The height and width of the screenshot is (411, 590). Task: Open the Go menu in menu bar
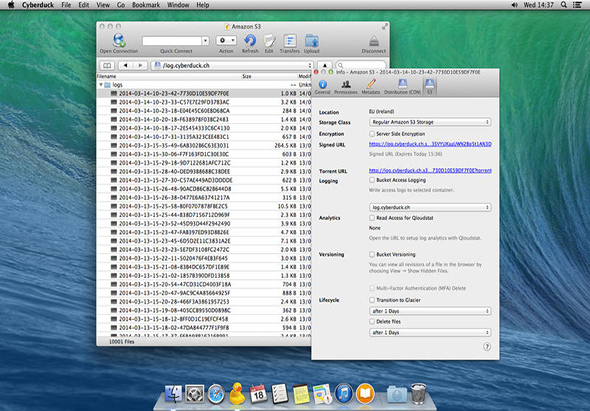(121, 5)
